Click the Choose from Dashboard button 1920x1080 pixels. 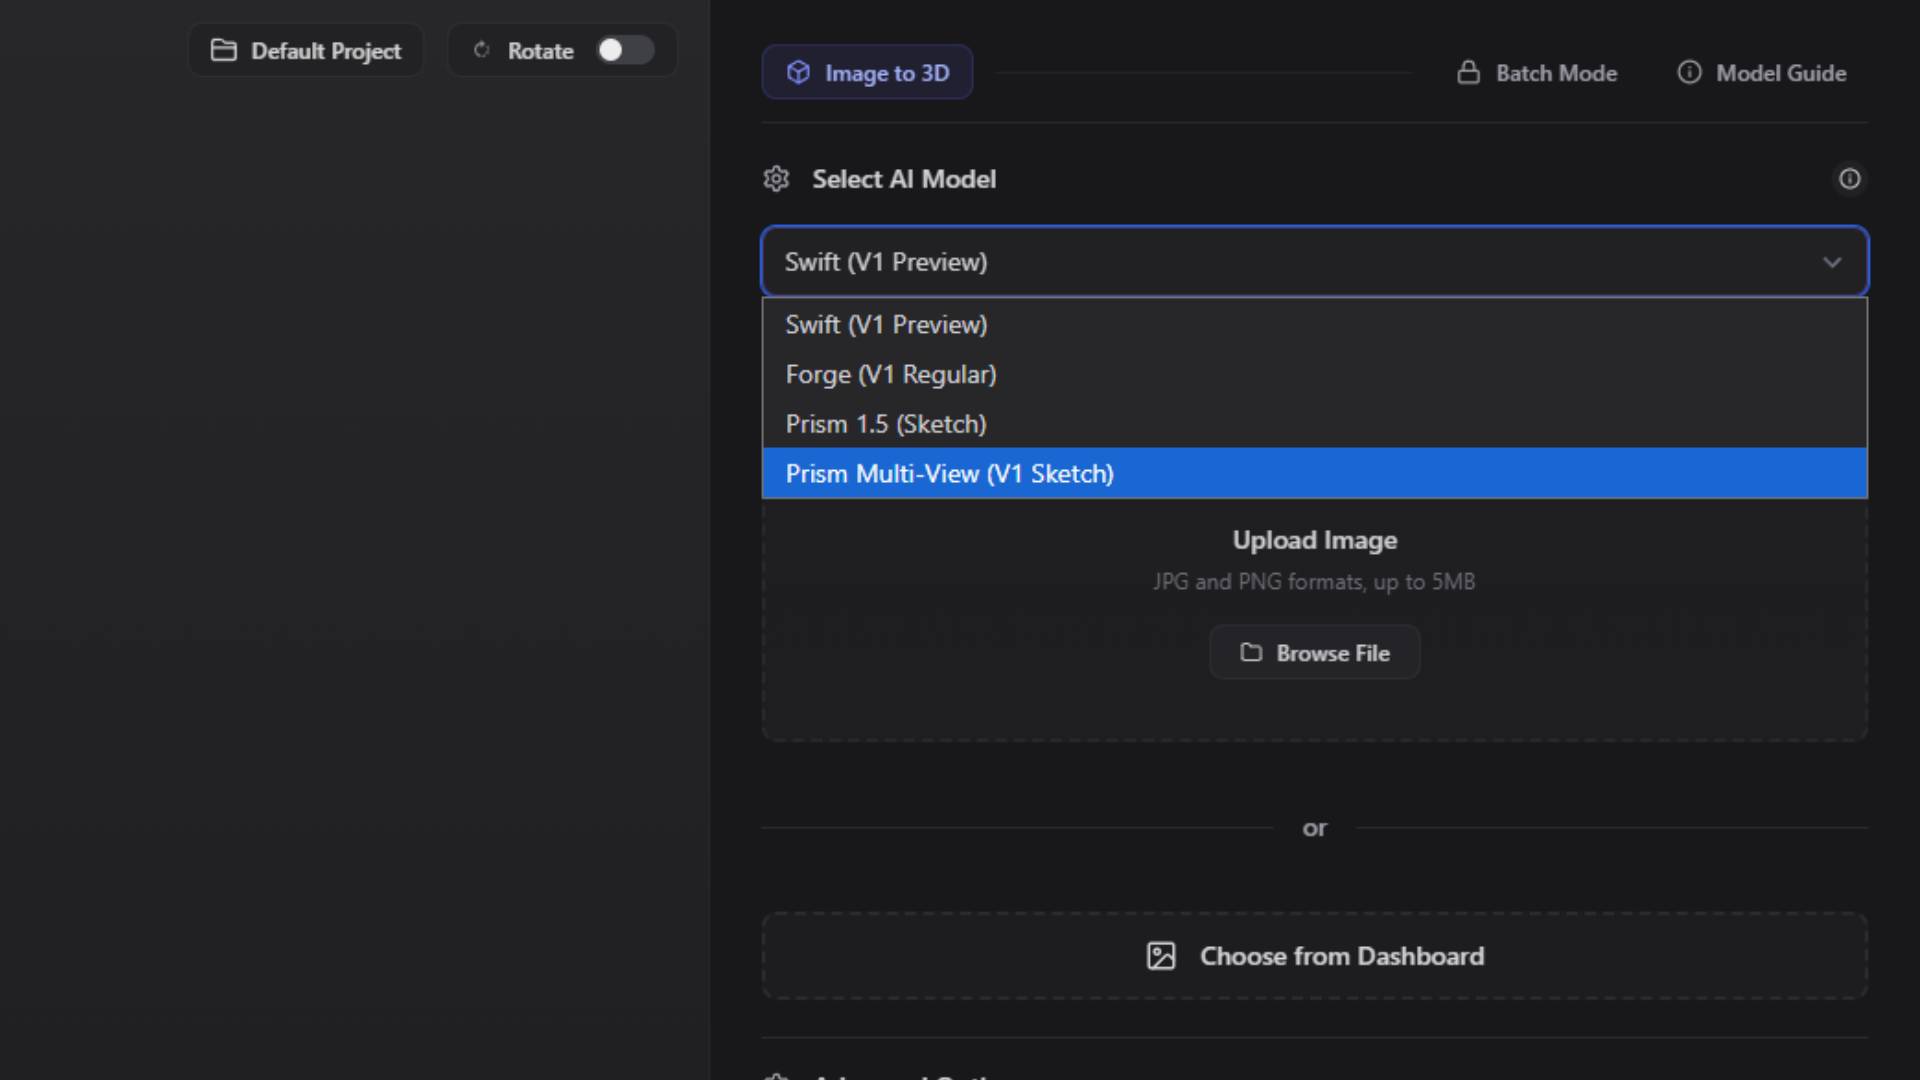tap(1315, 956)
